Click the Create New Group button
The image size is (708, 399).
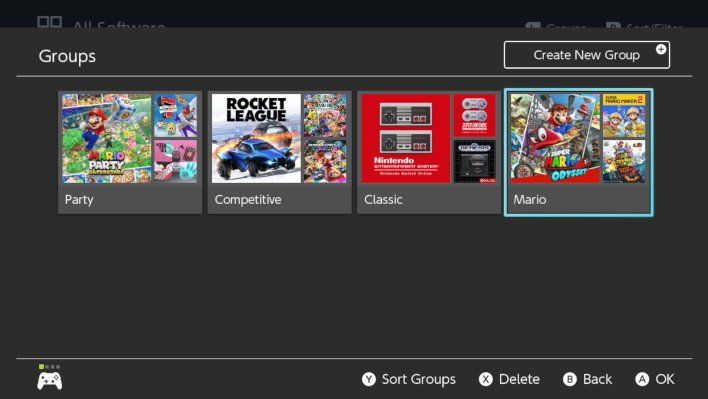tap(587, 55)
